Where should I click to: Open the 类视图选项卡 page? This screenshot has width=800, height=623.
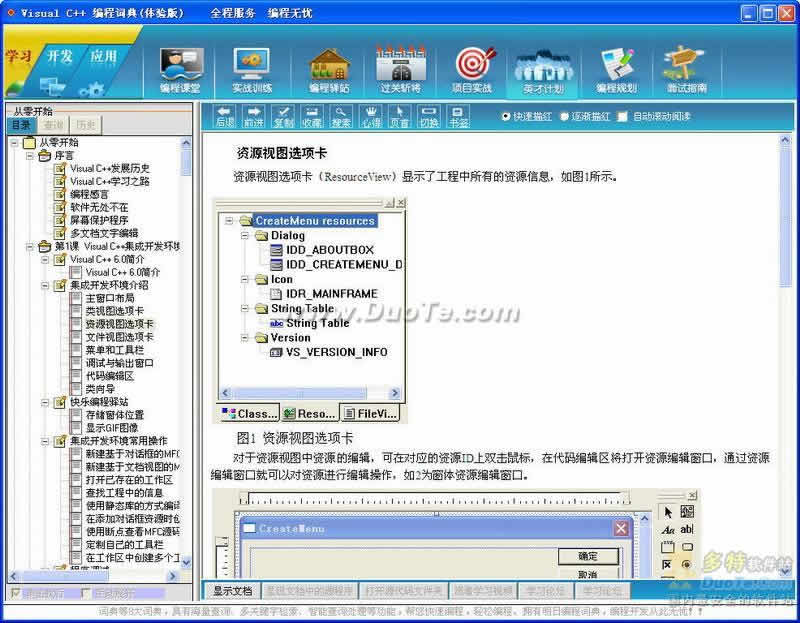pyautogui.click(x=115, y=311)
